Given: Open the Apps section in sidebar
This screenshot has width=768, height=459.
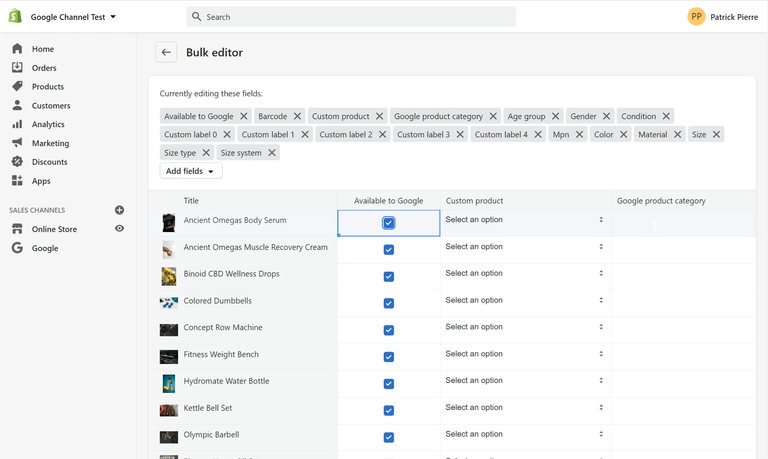Looking at the screenshot, I should (40, 181).
